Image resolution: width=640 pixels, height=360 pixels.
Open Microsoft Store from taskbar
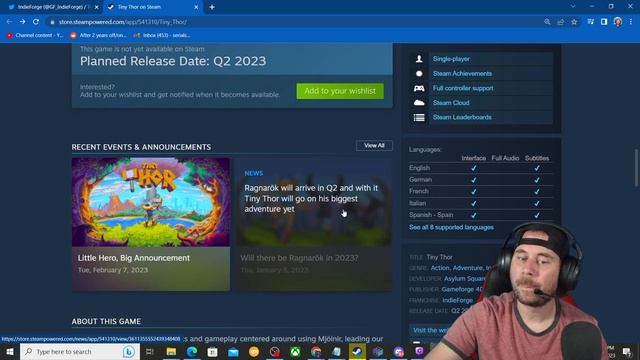coord(212,351)
